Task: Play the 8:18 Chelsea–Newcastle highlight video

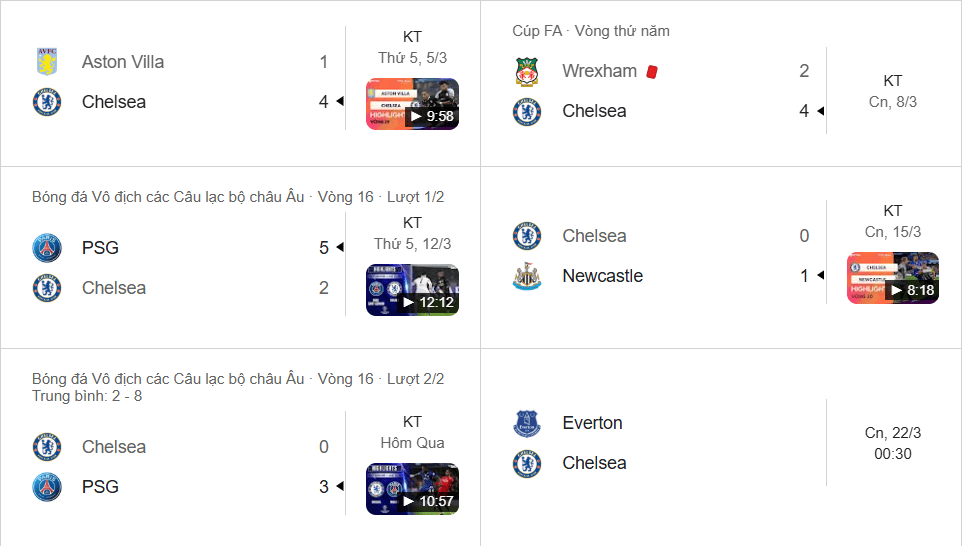Action: [892, 278]
